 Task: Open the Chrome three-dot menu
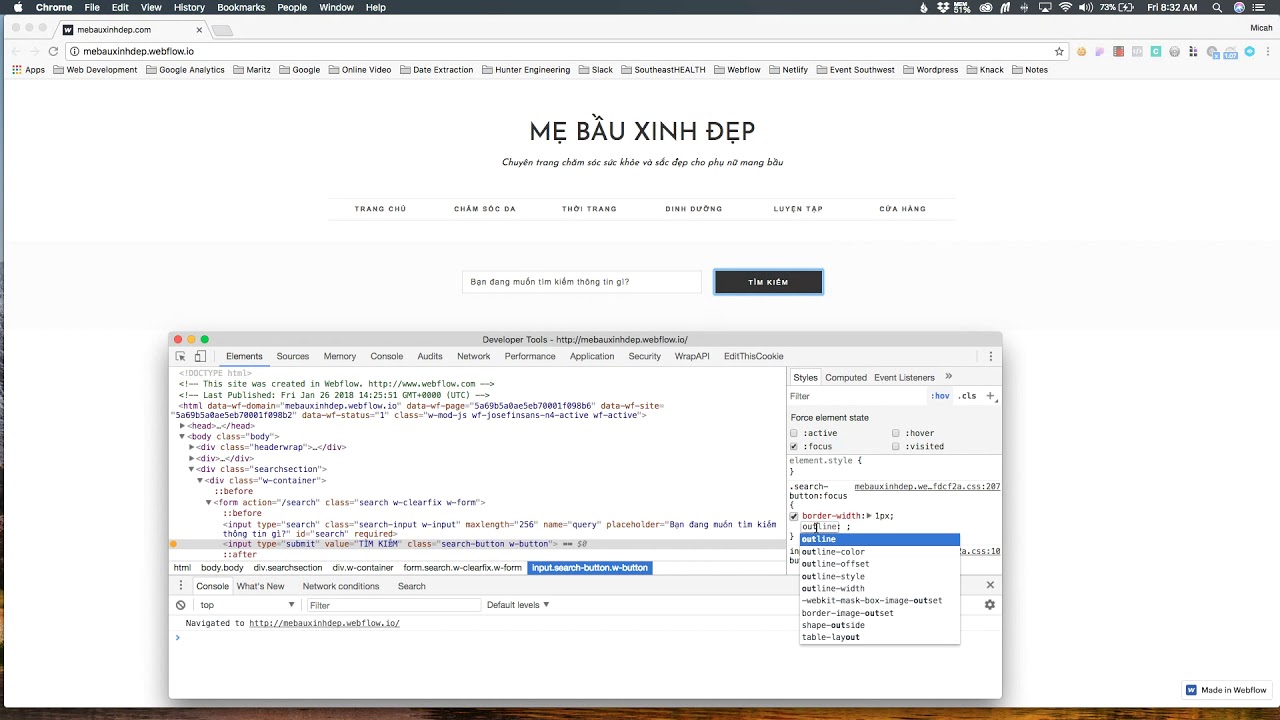coord(1266,51)
